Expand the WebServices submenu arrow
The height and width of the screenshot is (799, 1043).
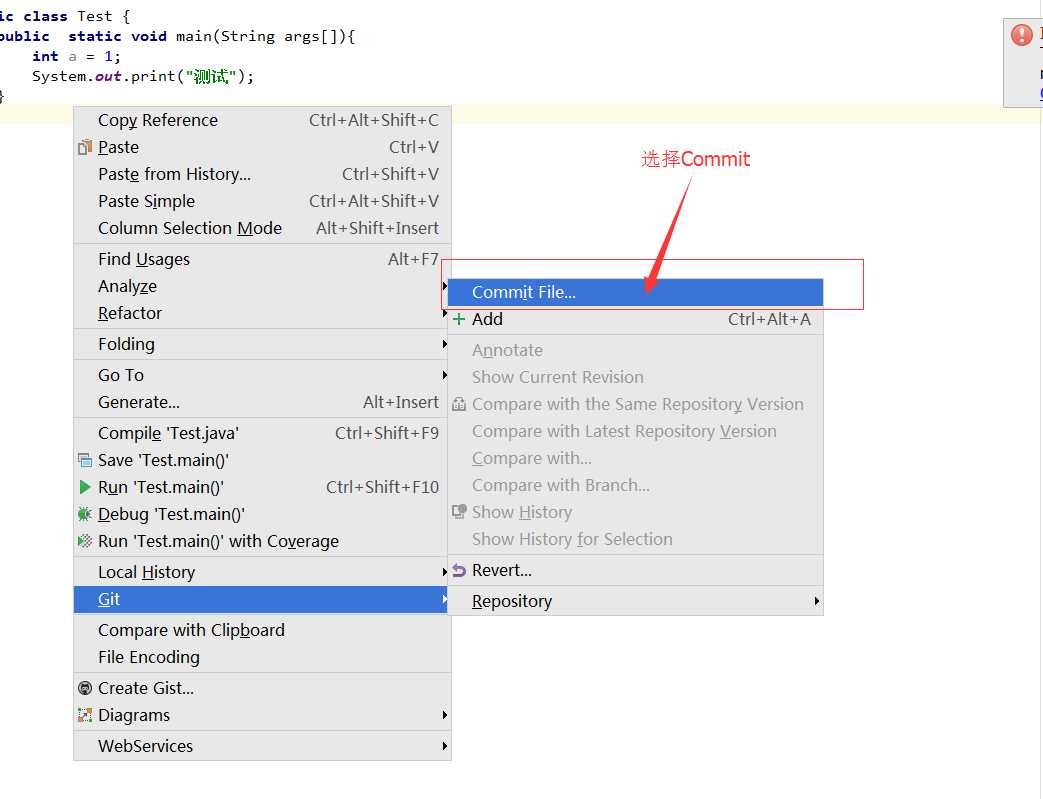[444, 746]
